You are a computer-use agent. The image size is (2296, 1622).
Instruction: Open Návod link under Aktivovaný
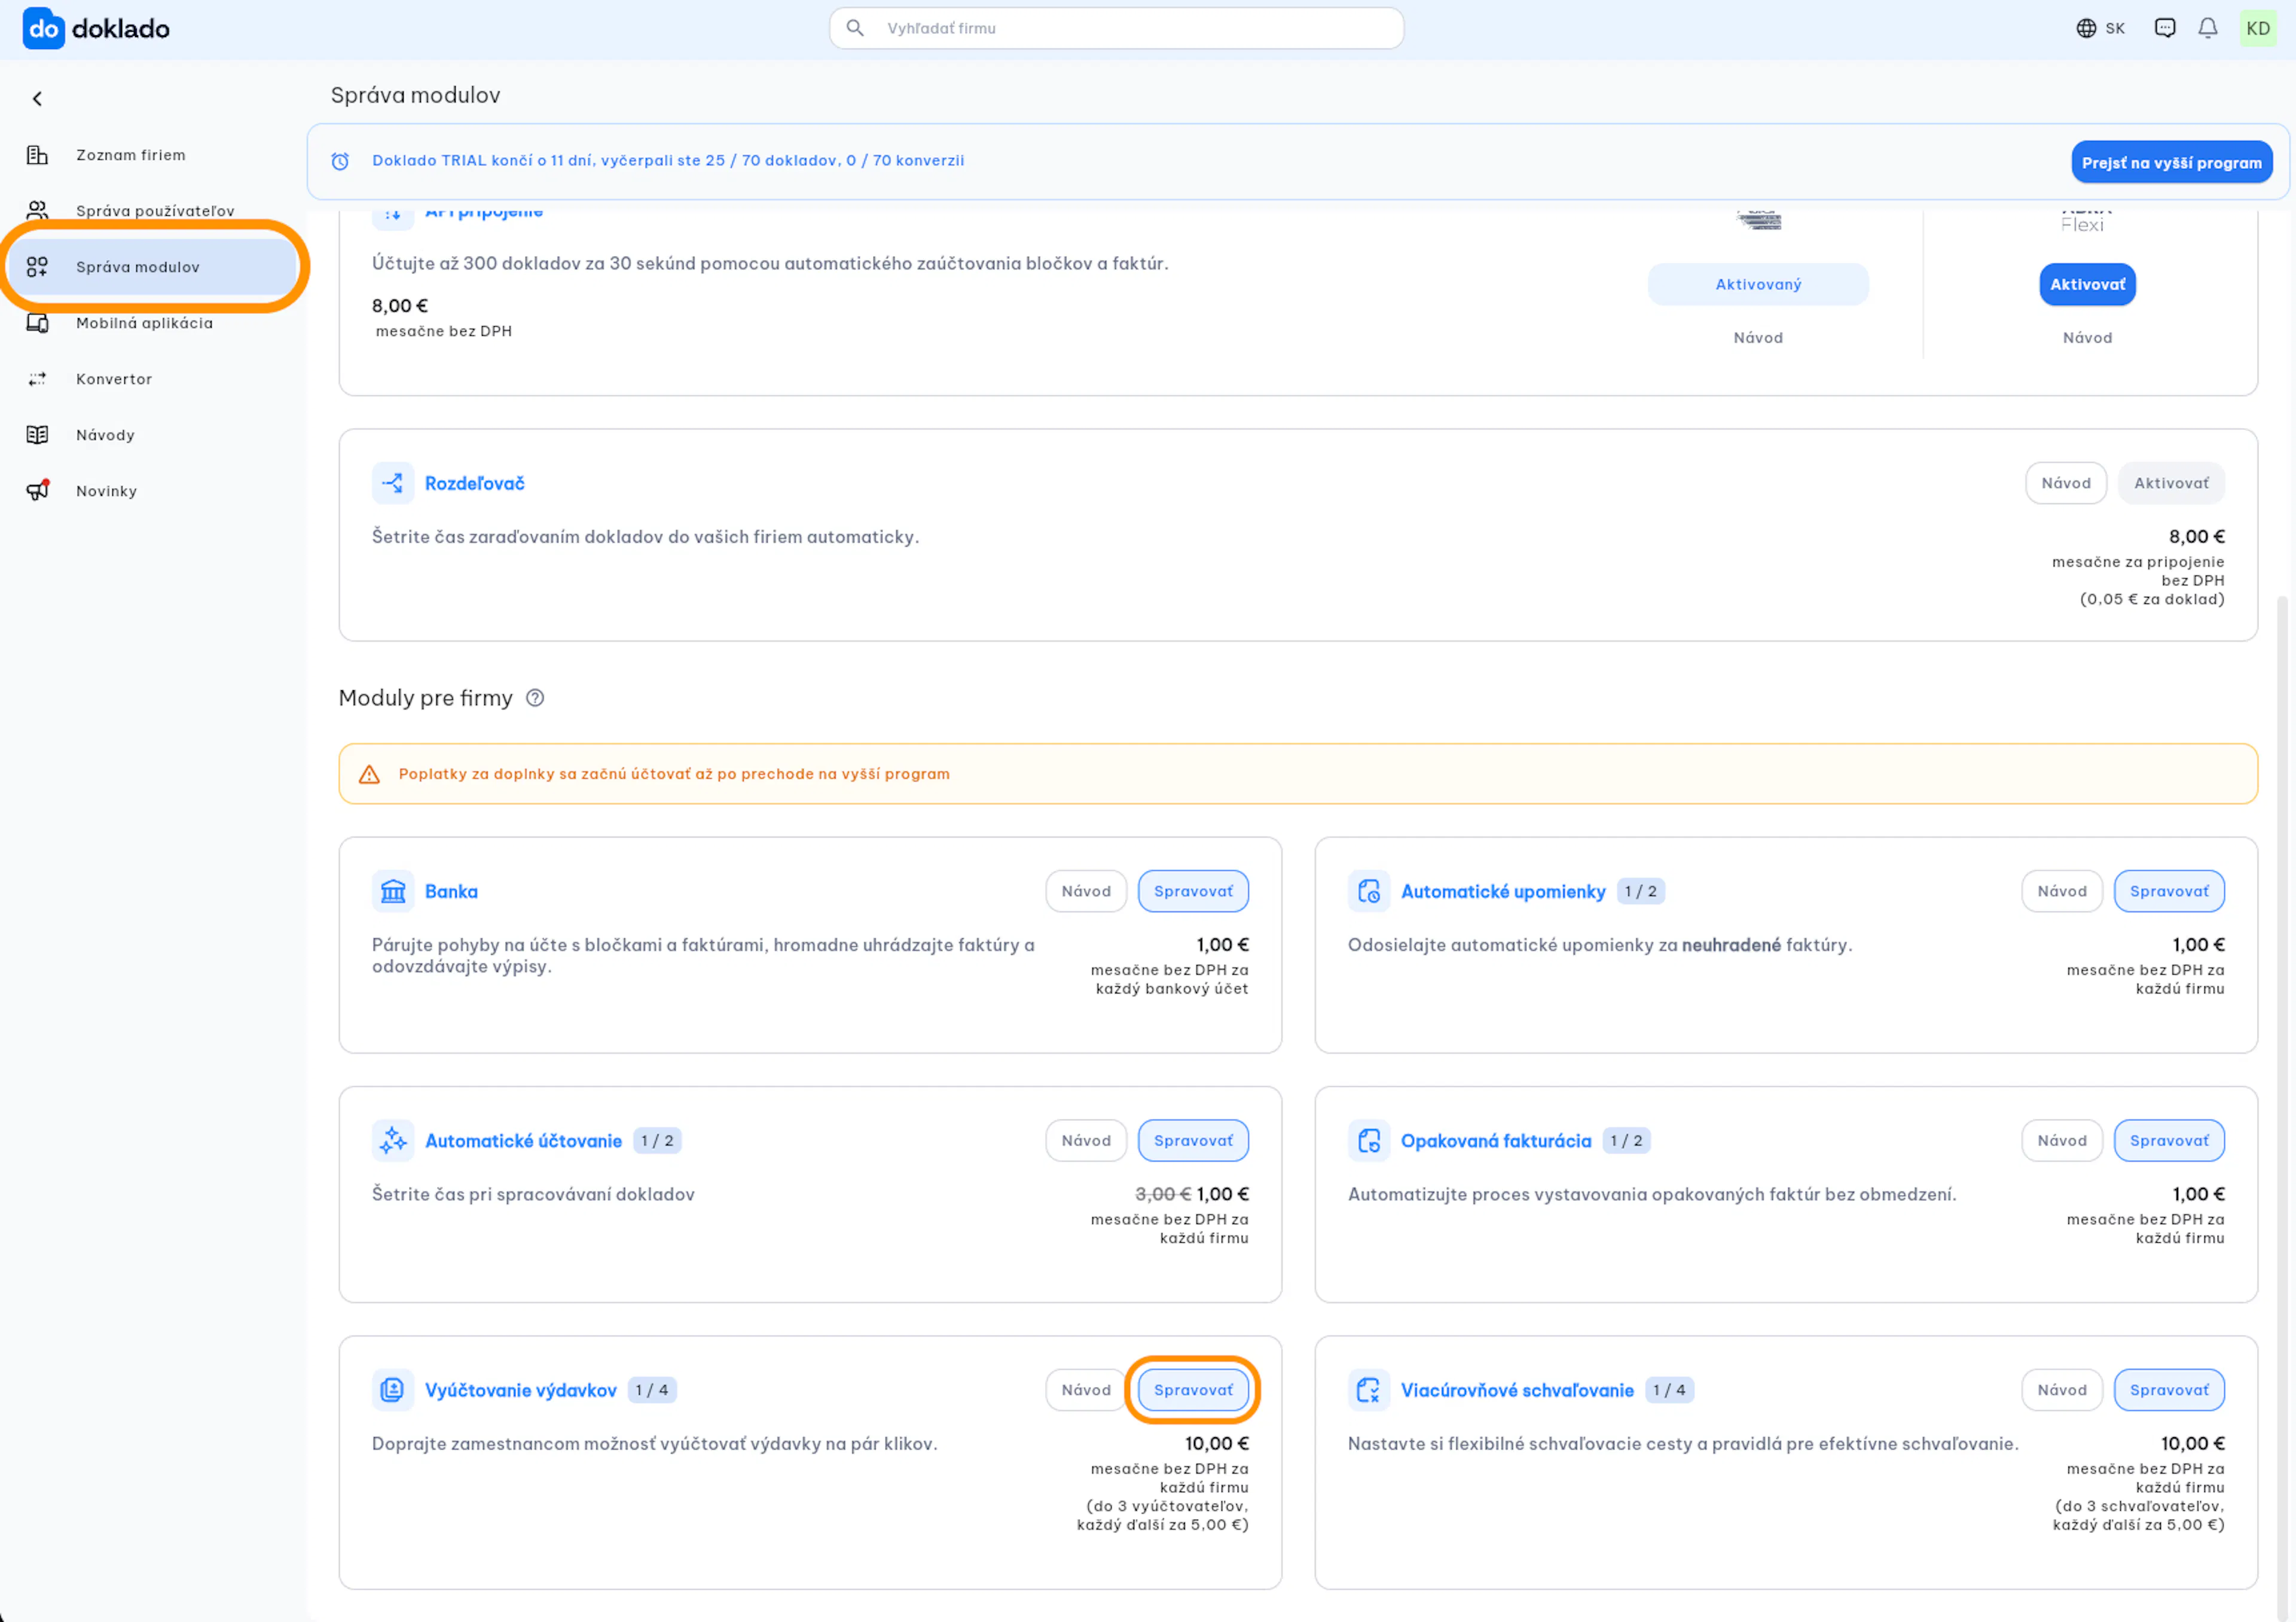click(x=1758, y=338)
